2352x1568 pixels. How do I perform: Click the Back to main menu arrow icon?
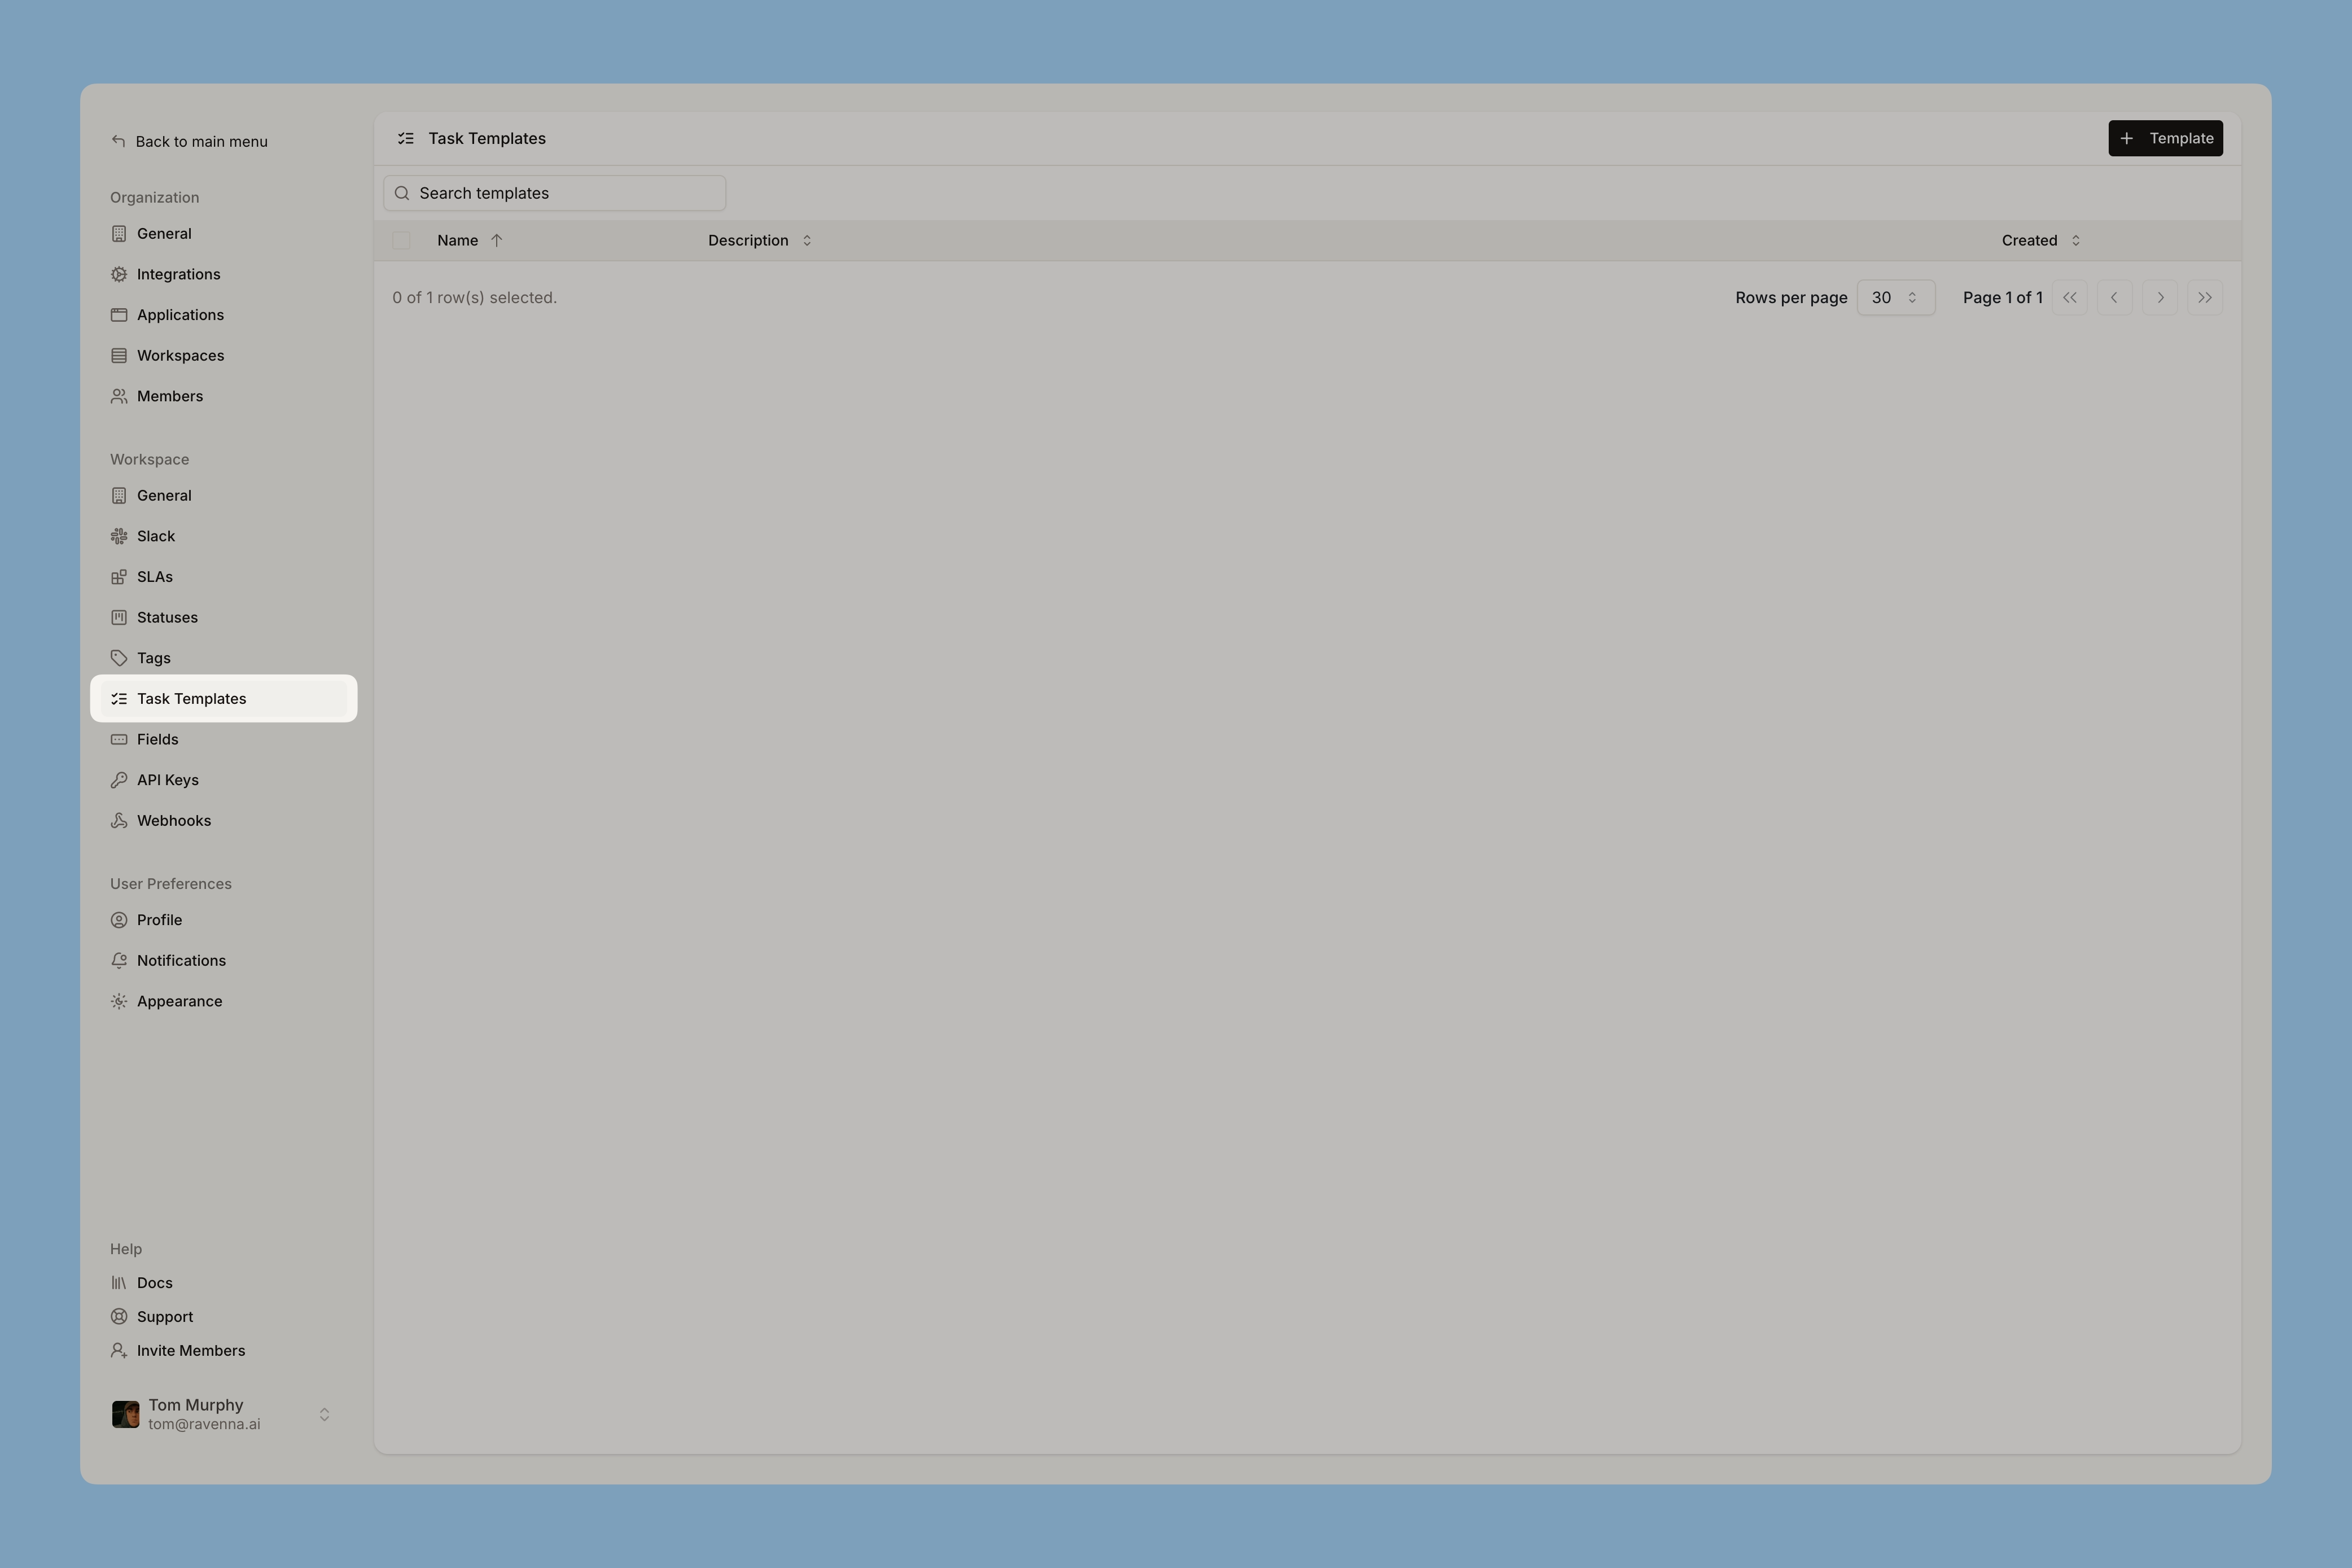119,141
